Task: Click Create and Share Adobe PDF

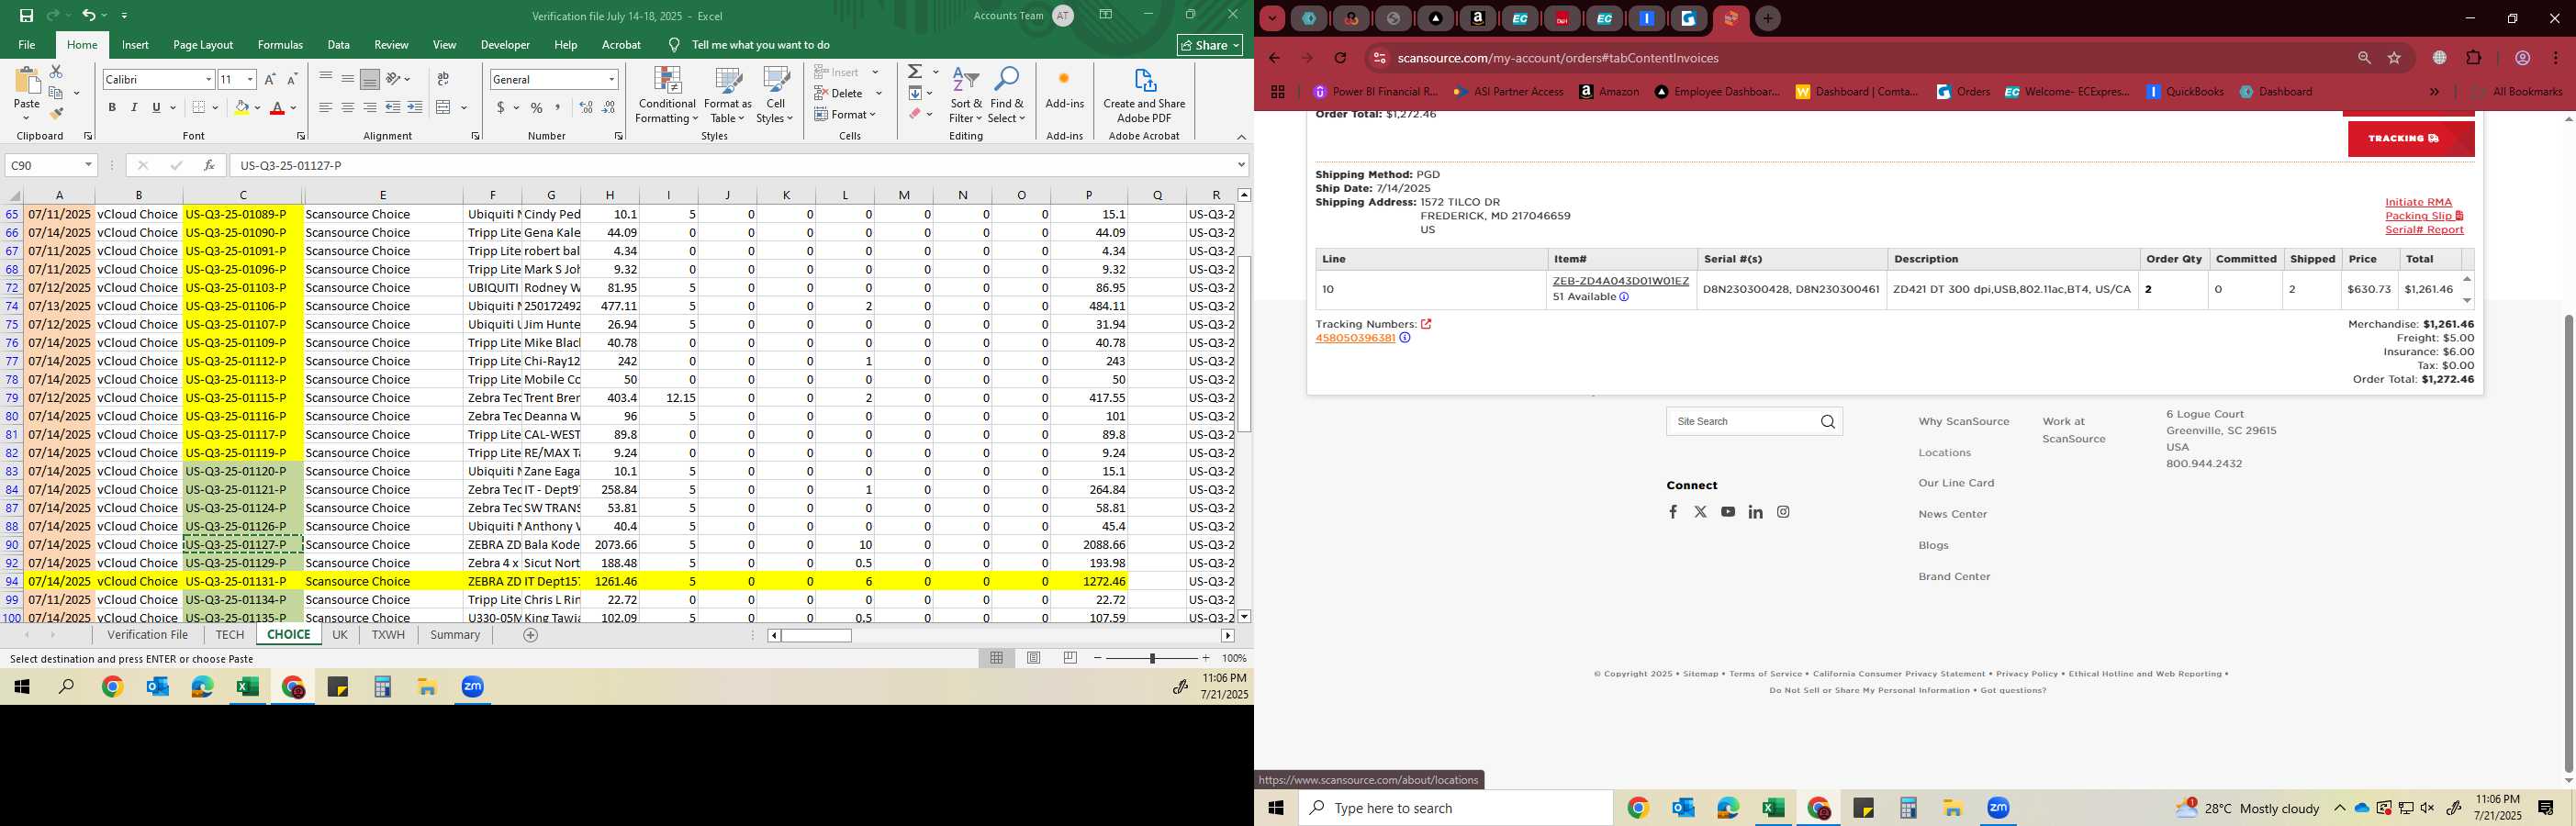Action: (1144, 95)
